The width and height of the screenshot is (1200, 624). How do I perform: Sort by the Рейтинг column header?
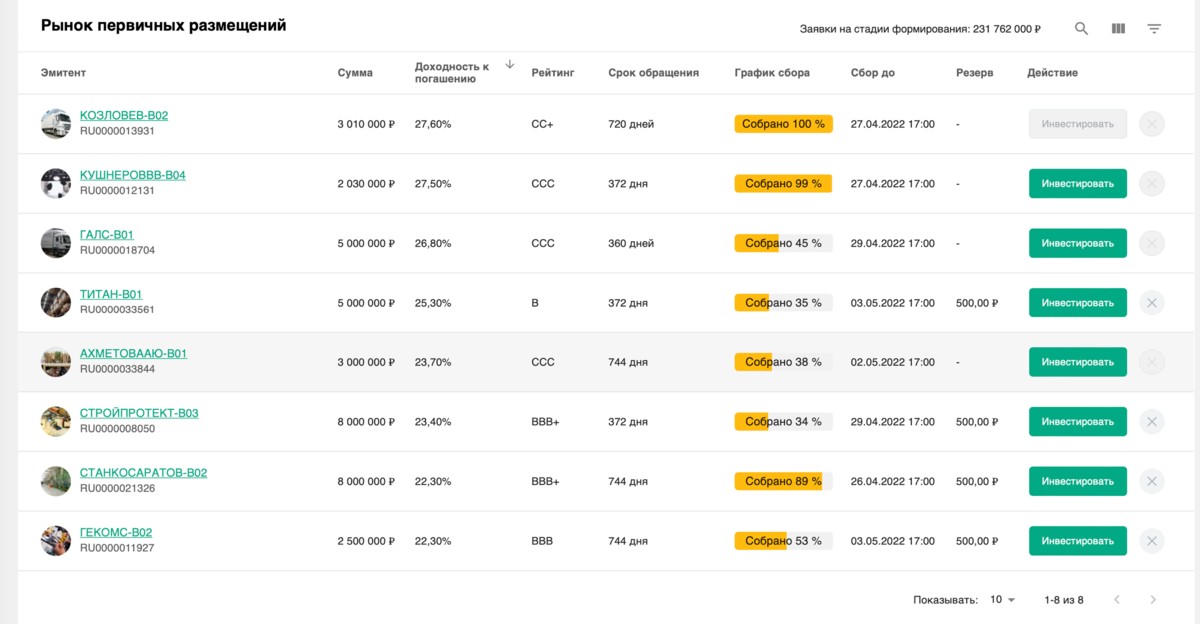(x=553, y=73)
